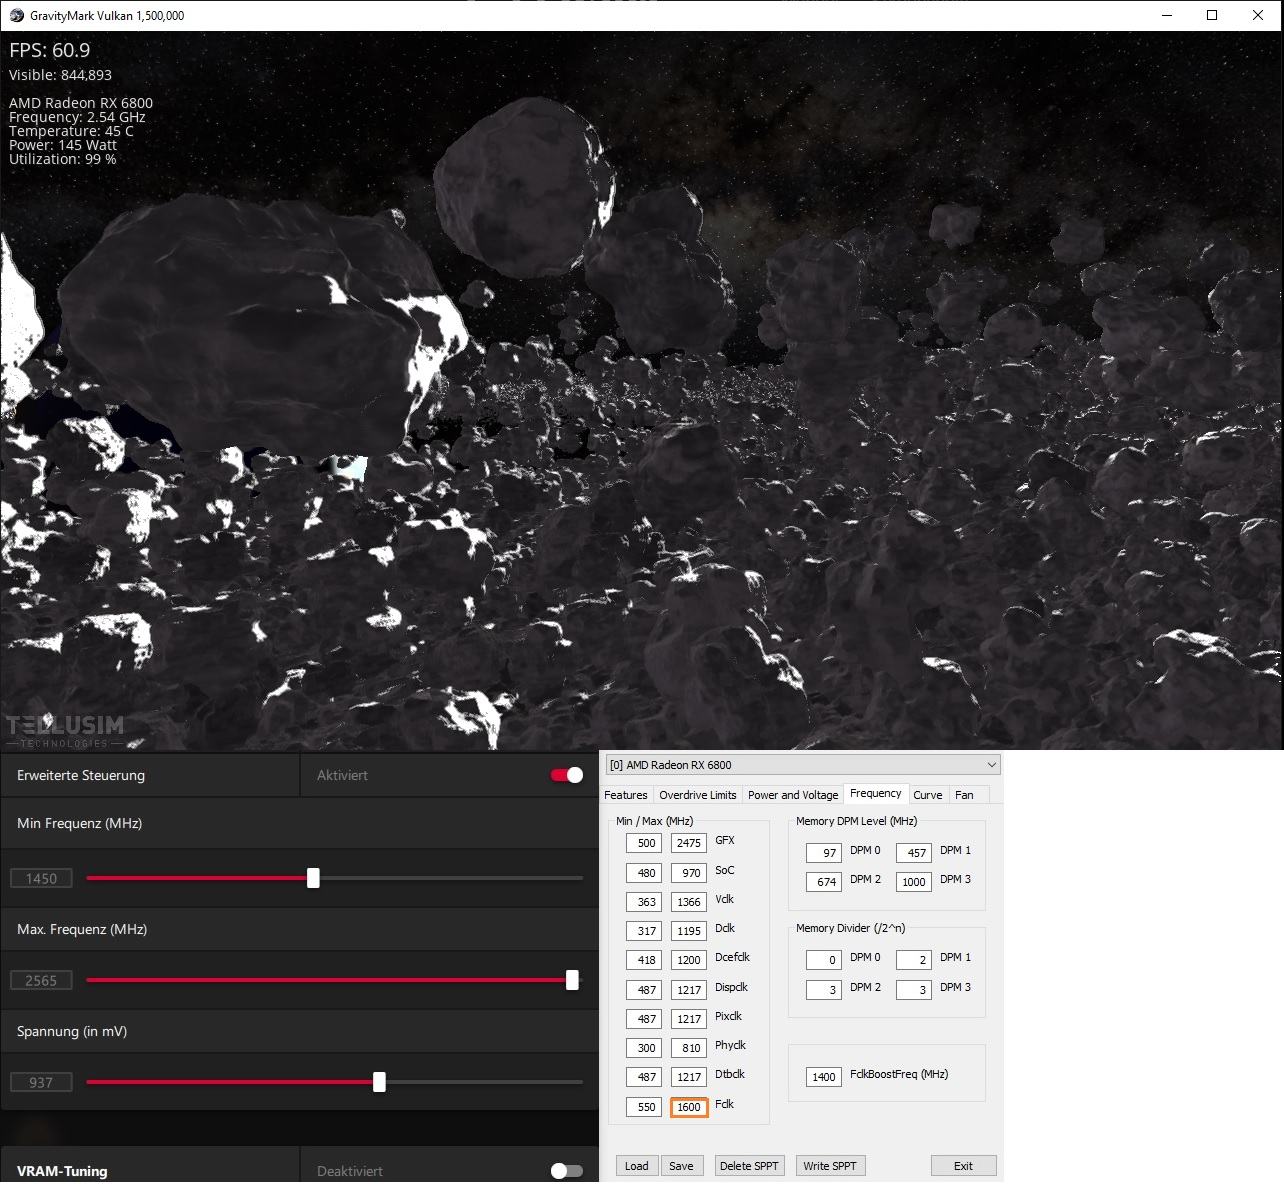The width and height of the screenshot is (1284, 1184).
Task: Open the Overdrive Limits tab
Action: (698, 795)
